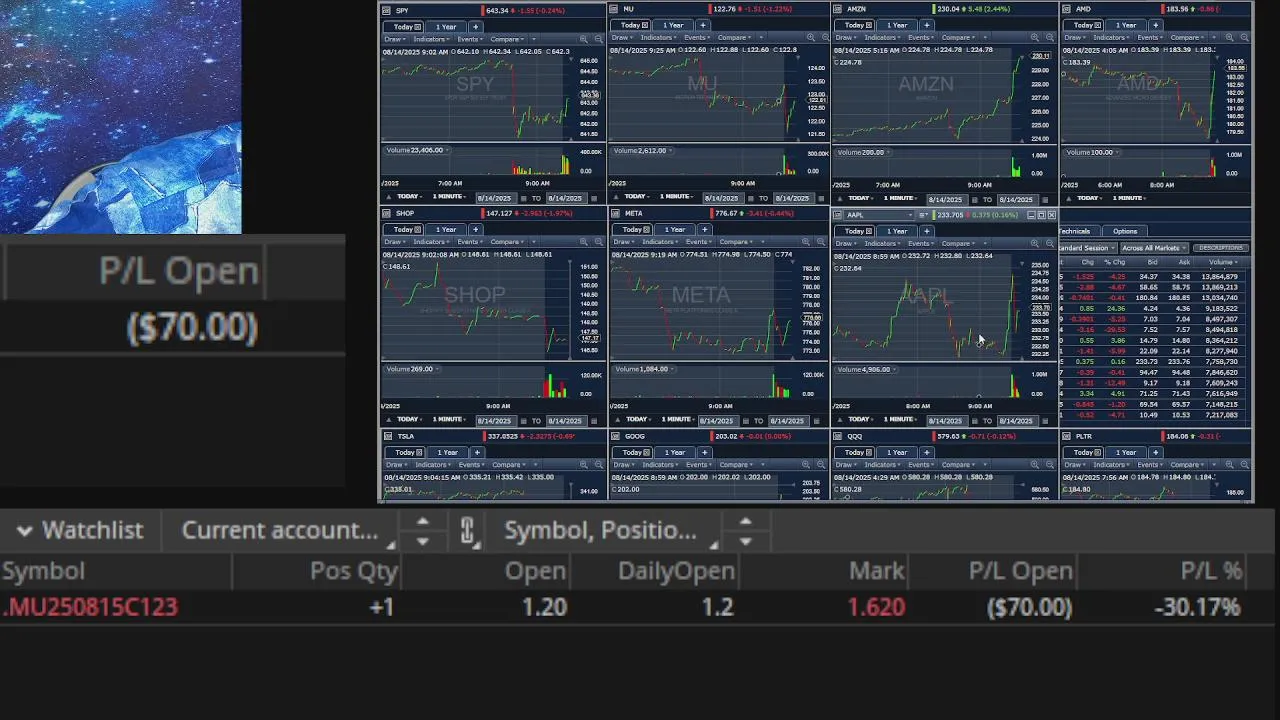Zoom in on the AAPL chart
Image resolution: width=1280 pixels, height=720 pixels.
coord(1033,244)
